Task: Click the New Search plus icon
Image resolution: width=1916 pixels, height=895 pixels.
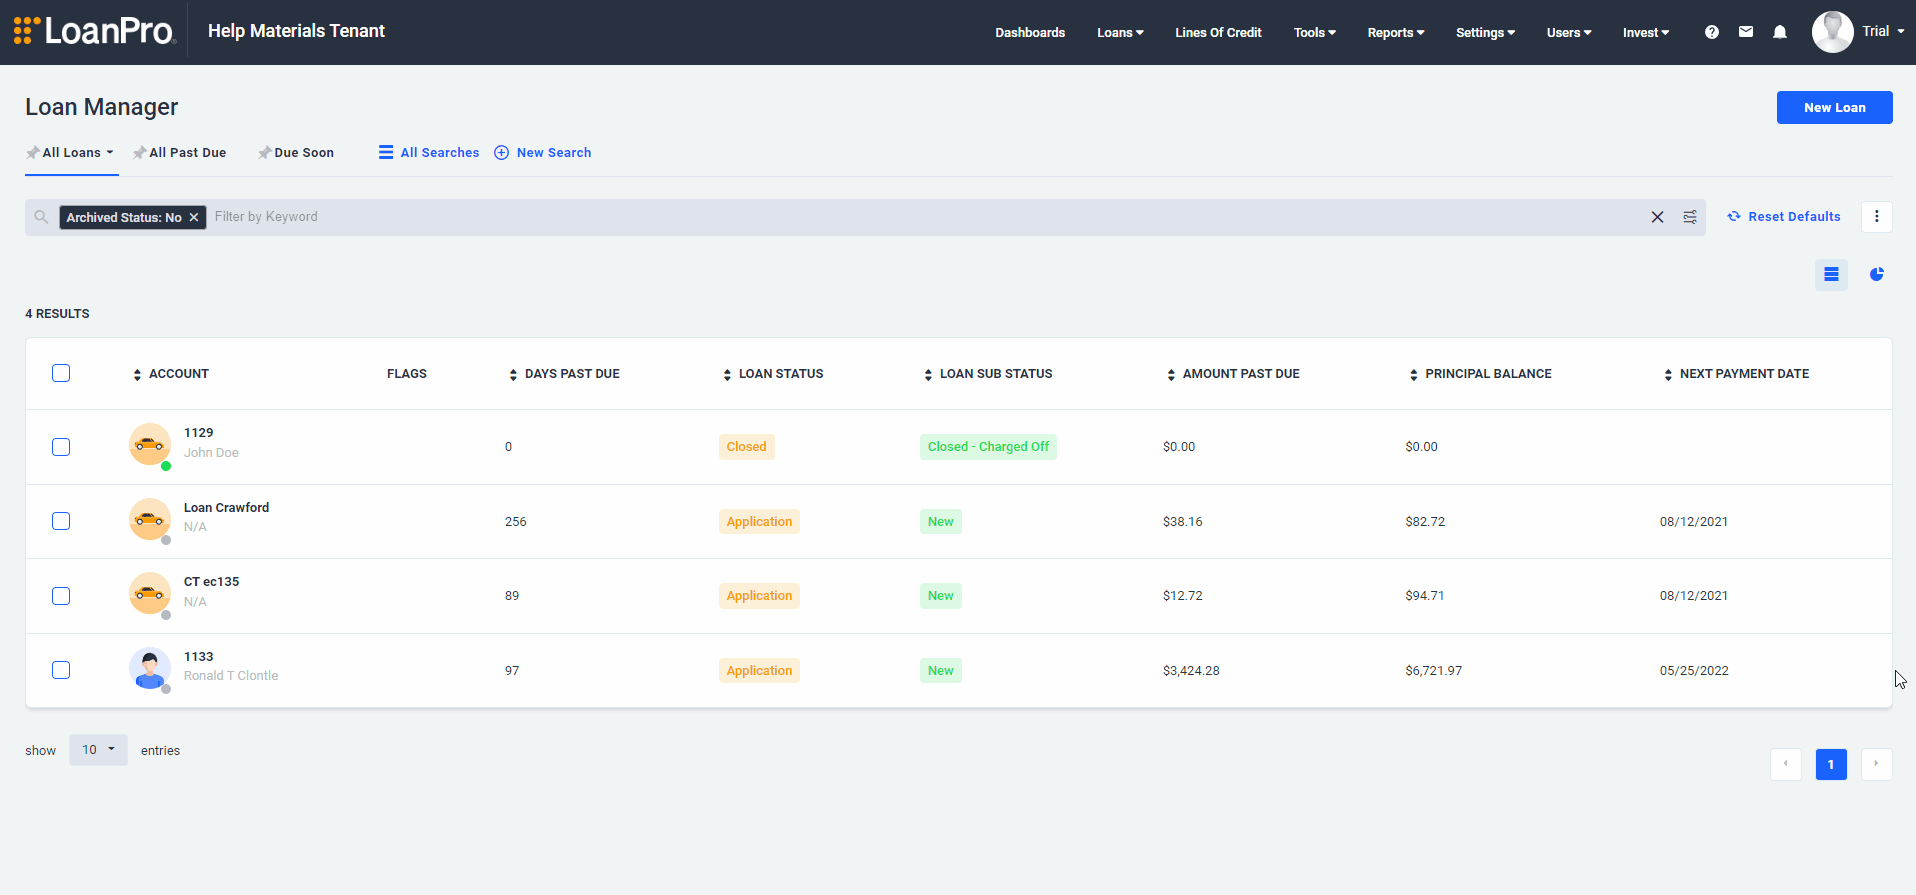Action: click(502, 152)
